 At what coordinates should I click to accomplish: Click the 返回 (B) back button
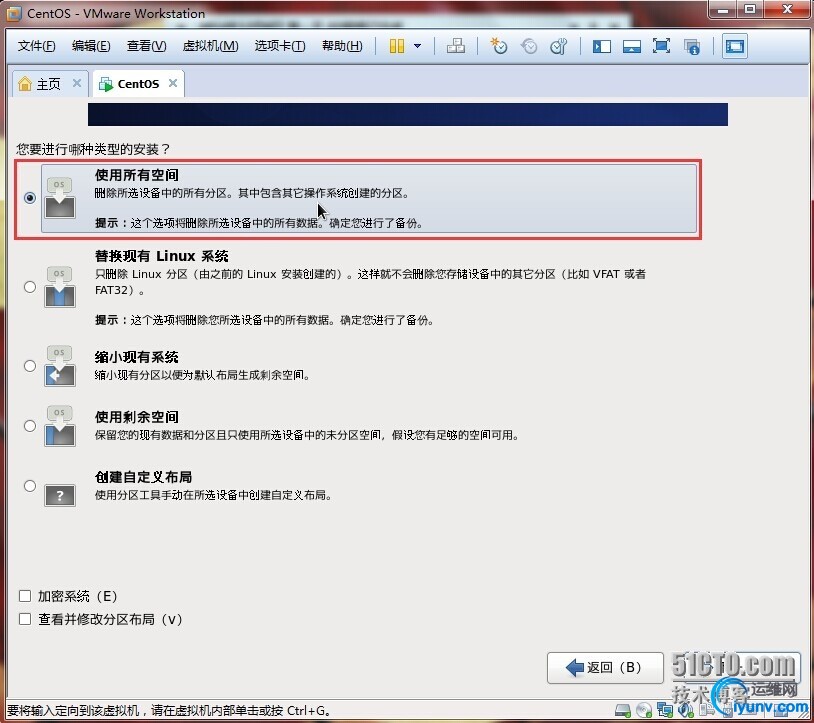click(605, 667)
